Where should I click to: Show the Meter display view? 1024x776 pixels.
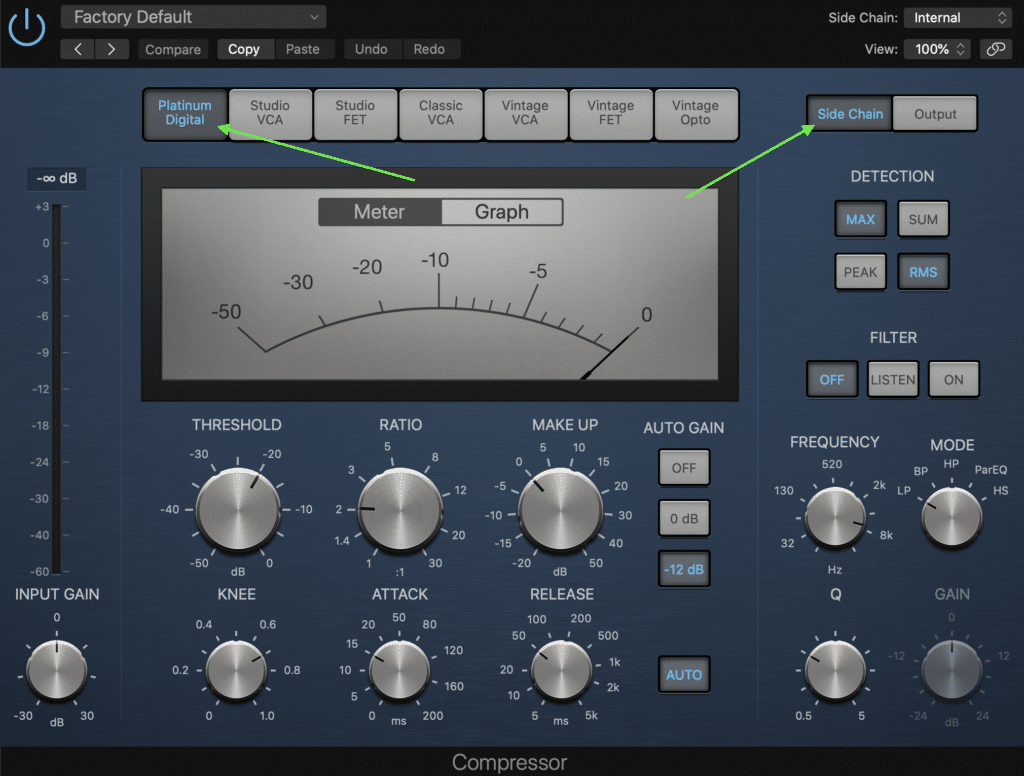tap(379, 212)
